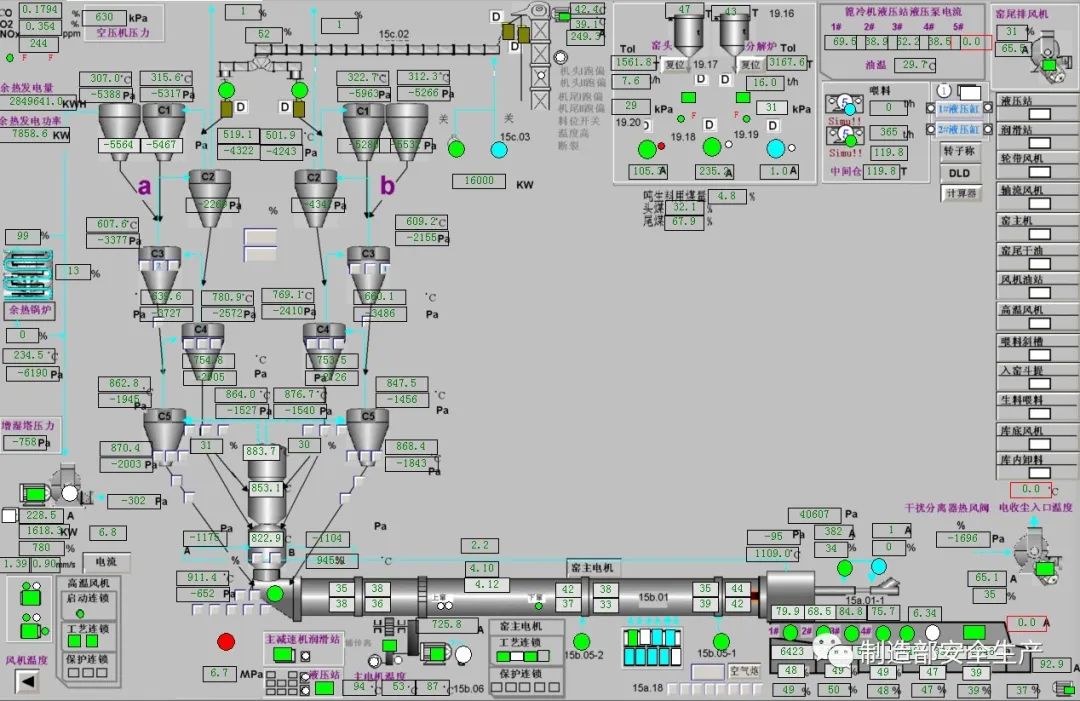Click the 空气炮 air cannon button
This screenshot has width=1080, height=701.
coord(744,670)
